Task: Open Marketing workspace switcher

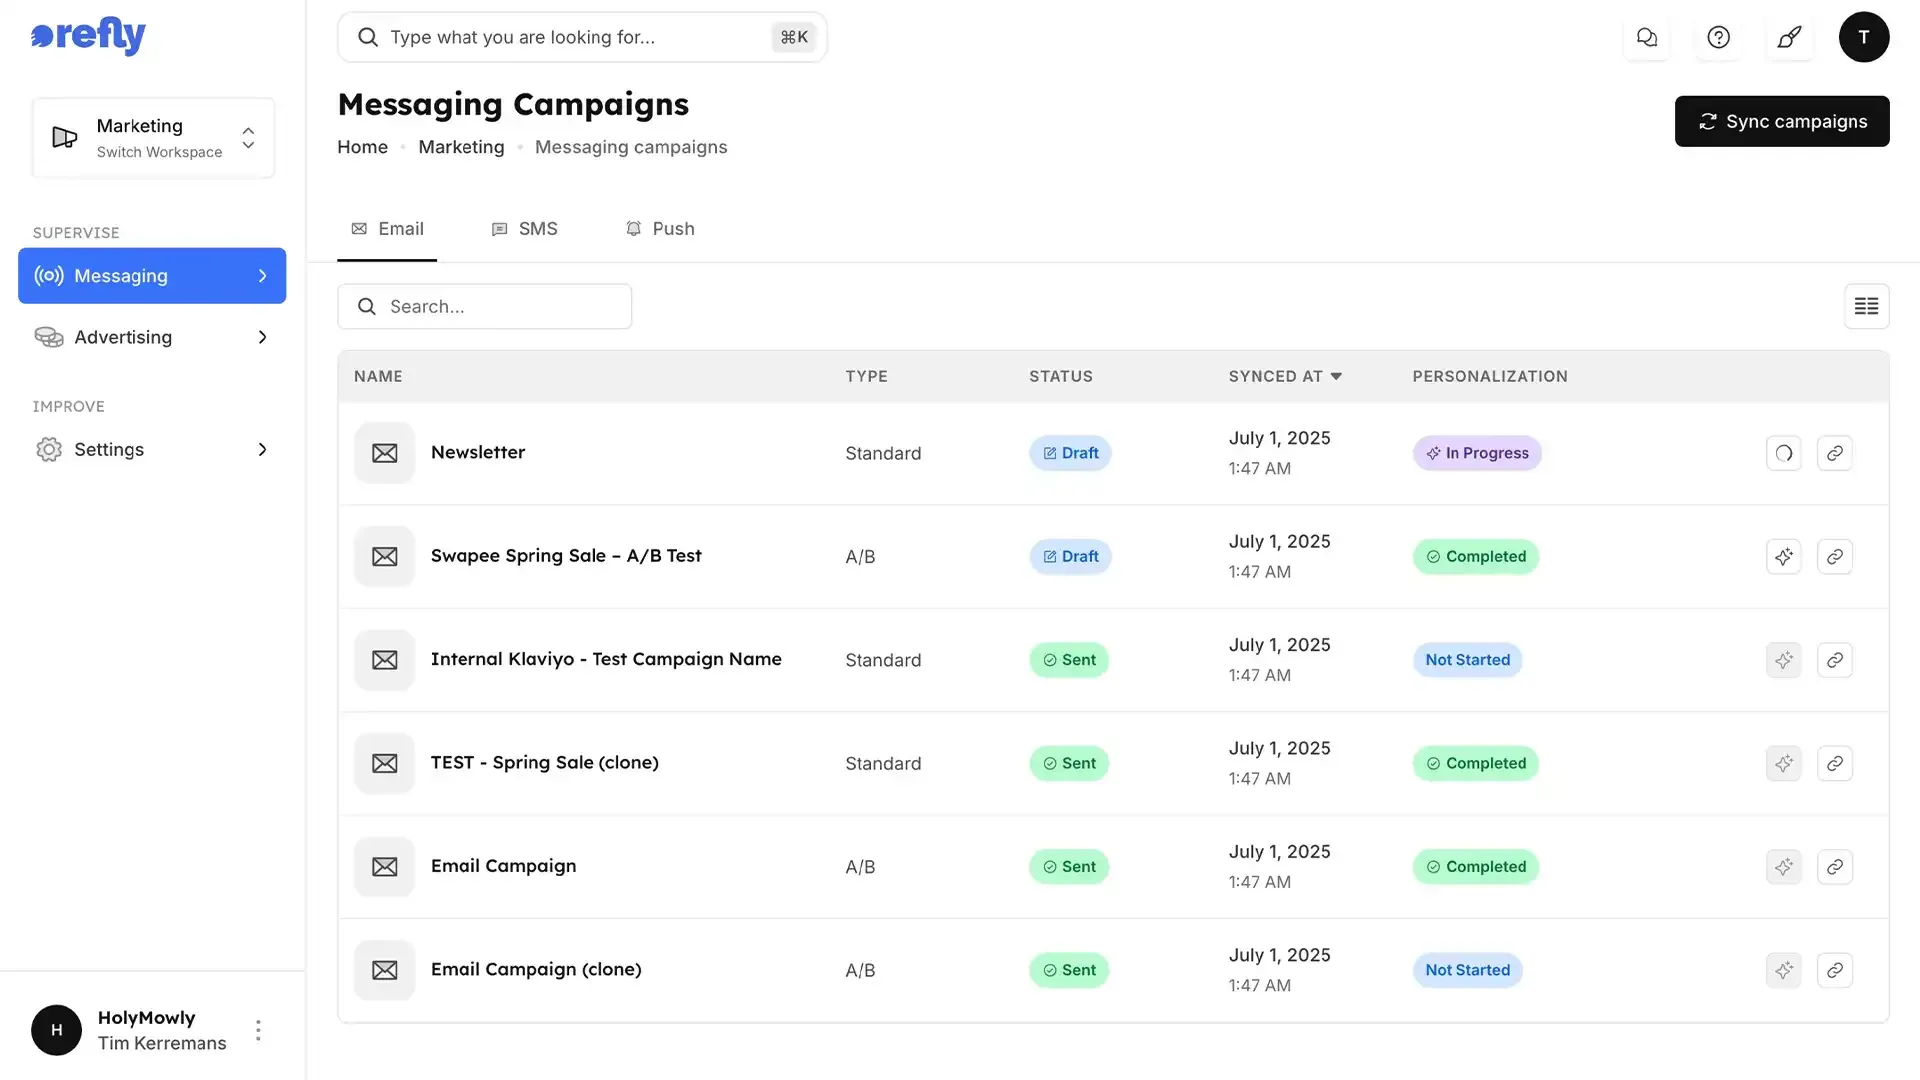Action: point(153,138)
